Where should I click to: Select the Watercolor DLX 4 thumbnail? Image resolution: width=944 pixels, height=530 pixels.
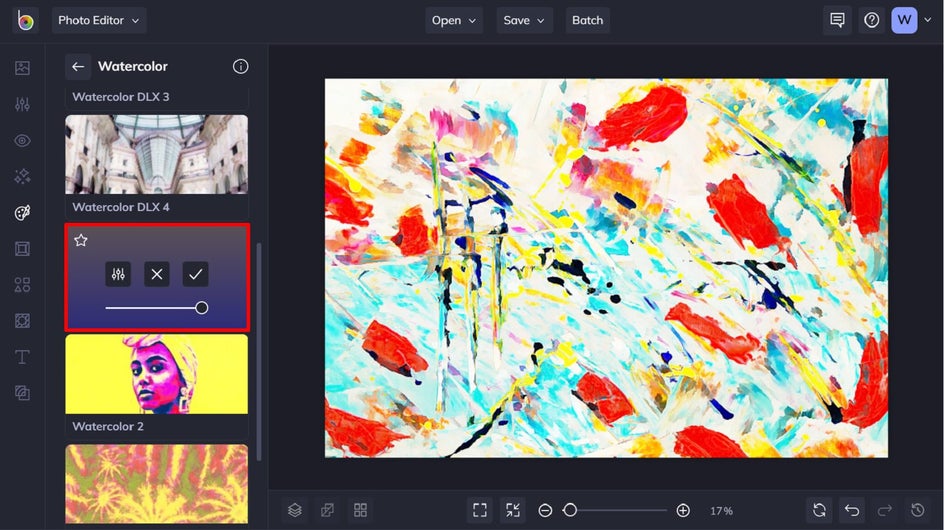click(x=157, y=154)
